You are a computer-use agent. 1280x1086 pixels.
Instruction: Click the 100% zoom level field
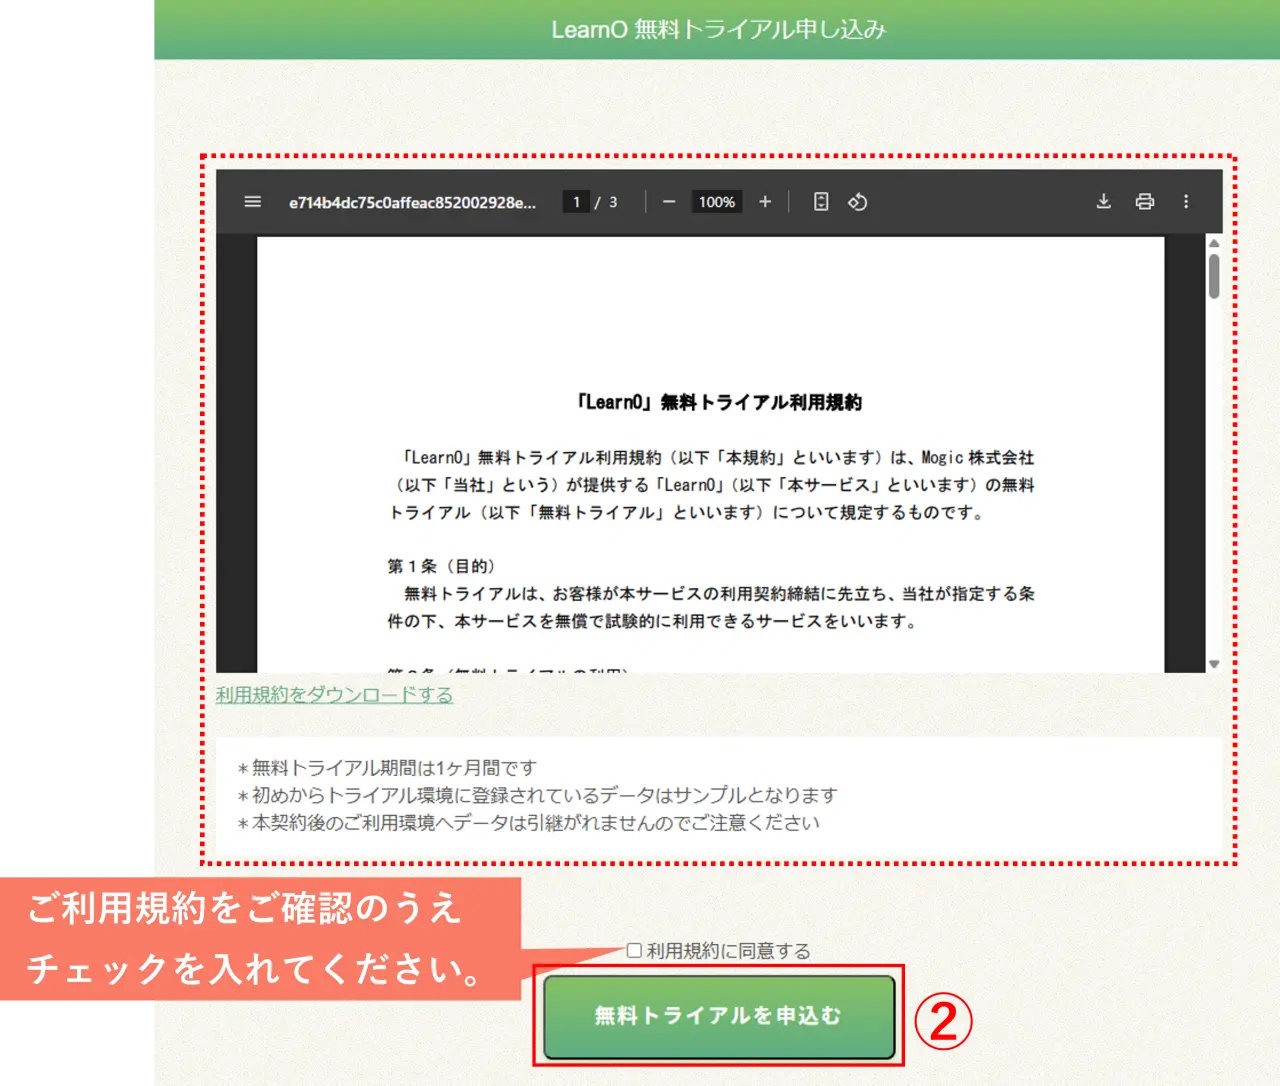click(717, 202)
